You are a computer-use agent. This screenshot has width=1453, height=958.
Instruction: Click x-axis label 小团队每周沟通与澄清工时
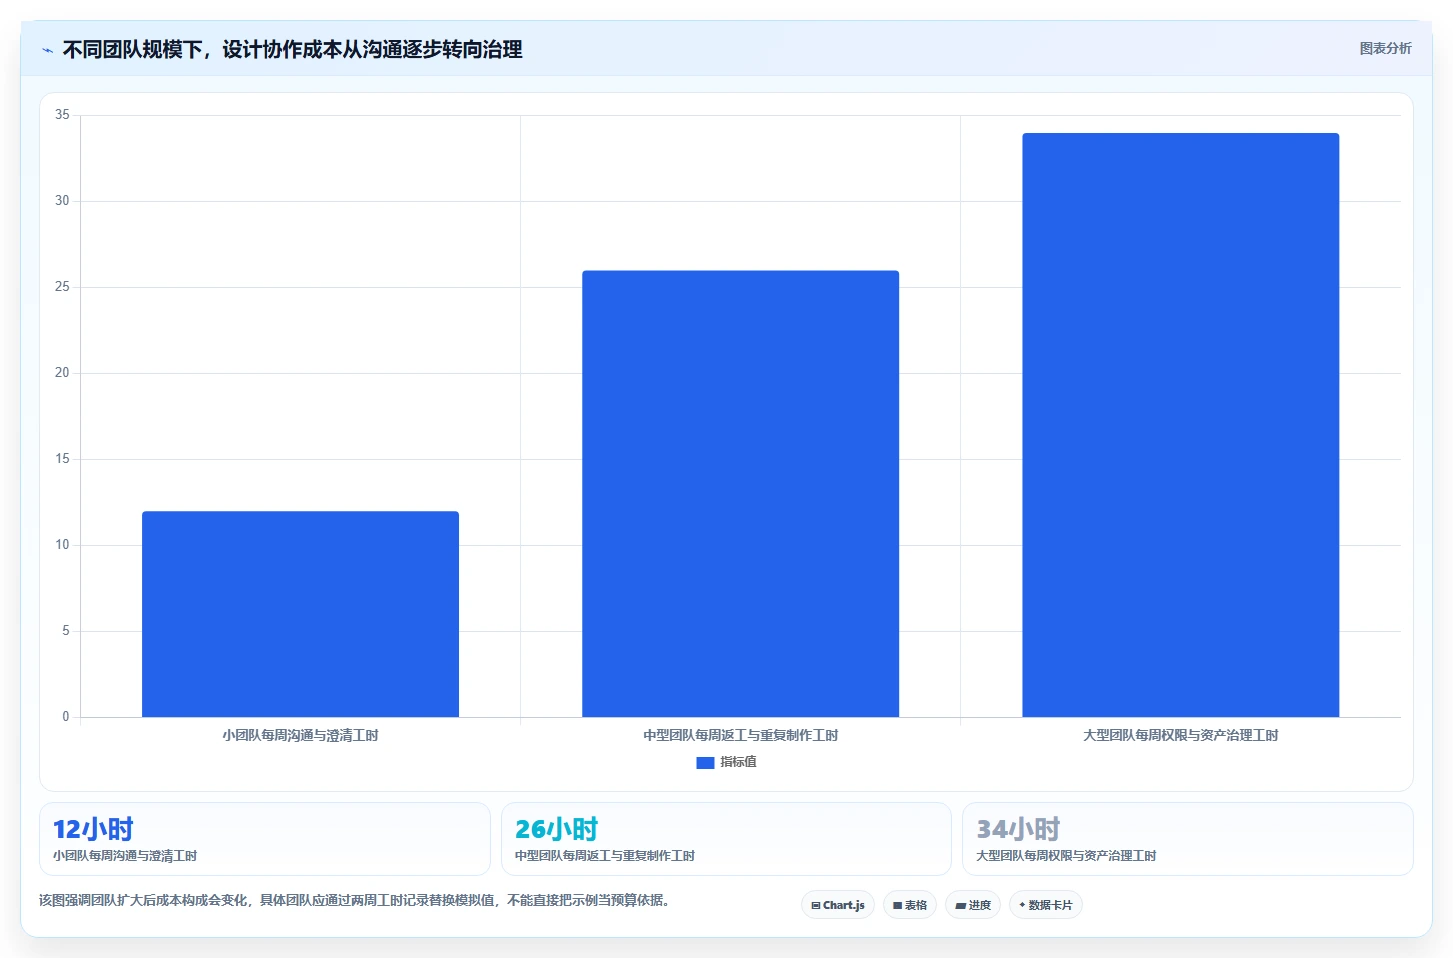(x=300, y=735)
